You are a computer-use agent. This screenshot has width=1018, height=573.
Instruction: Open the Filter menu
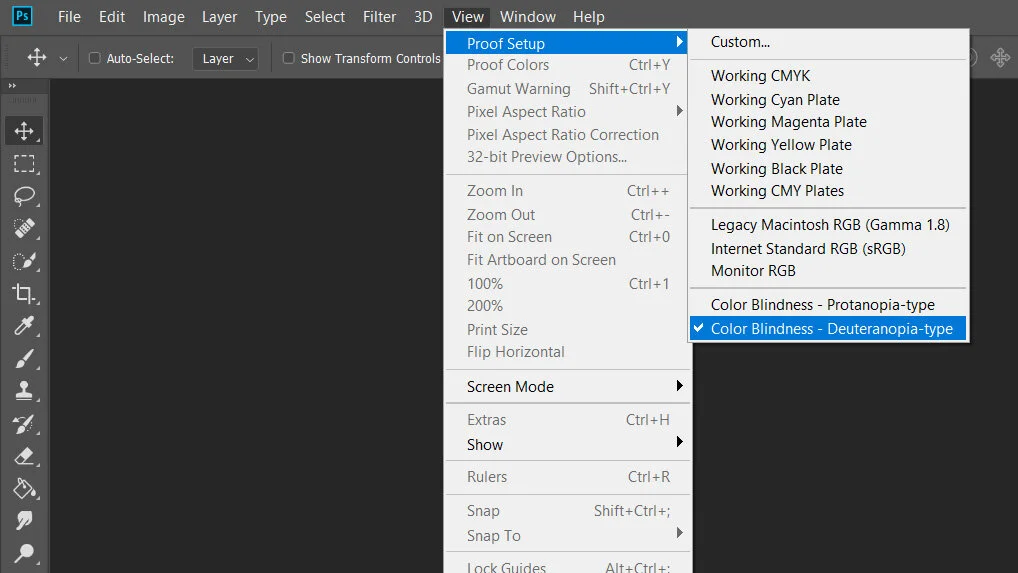tap(379, 17)
